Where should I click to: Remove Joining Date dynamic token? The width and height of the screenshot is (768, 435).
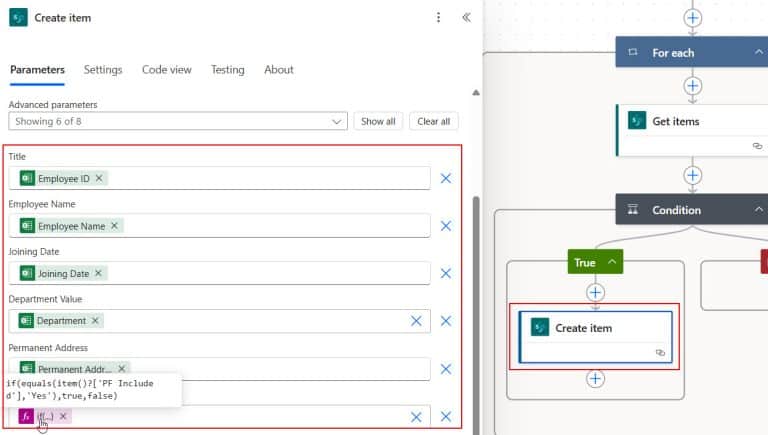click(x=98, y=273)
